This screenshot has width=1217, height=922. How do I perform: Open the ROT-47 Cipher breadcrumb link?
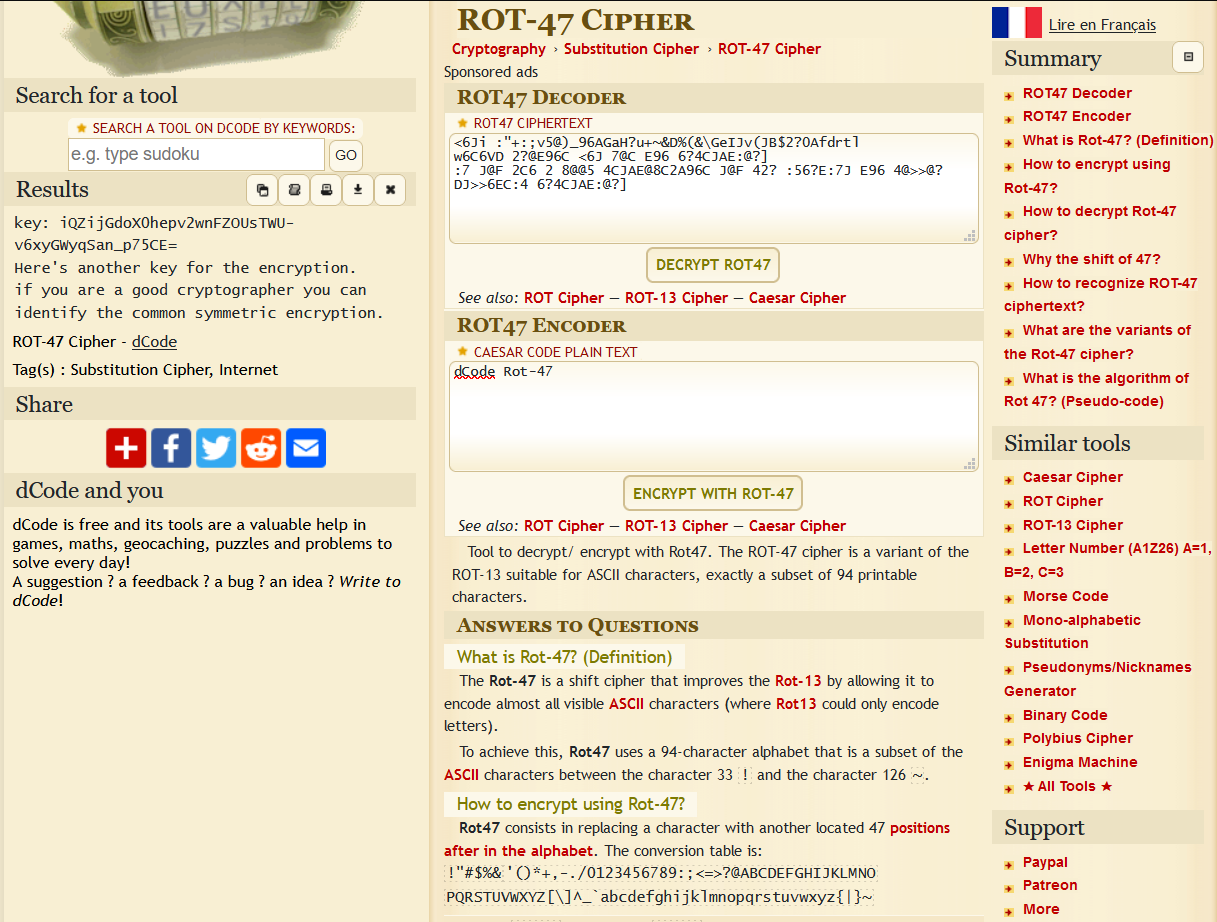click(769, 49)
